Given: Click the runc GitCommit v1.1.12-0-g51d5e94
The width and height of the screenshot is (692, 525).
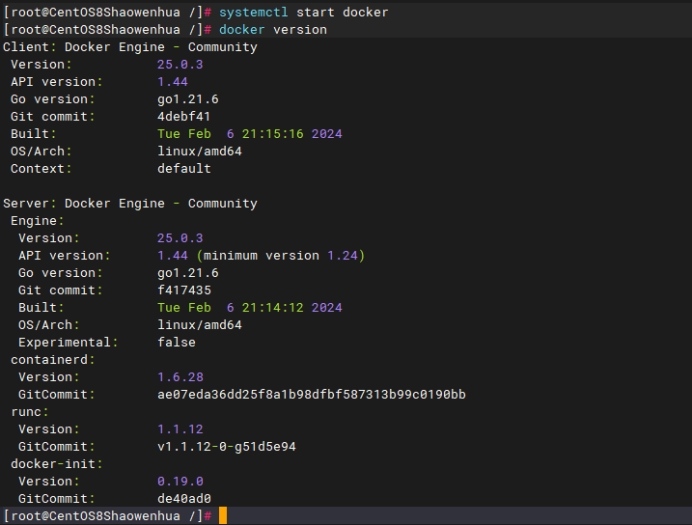Looking at the screenshot, I should coord(226,446).
